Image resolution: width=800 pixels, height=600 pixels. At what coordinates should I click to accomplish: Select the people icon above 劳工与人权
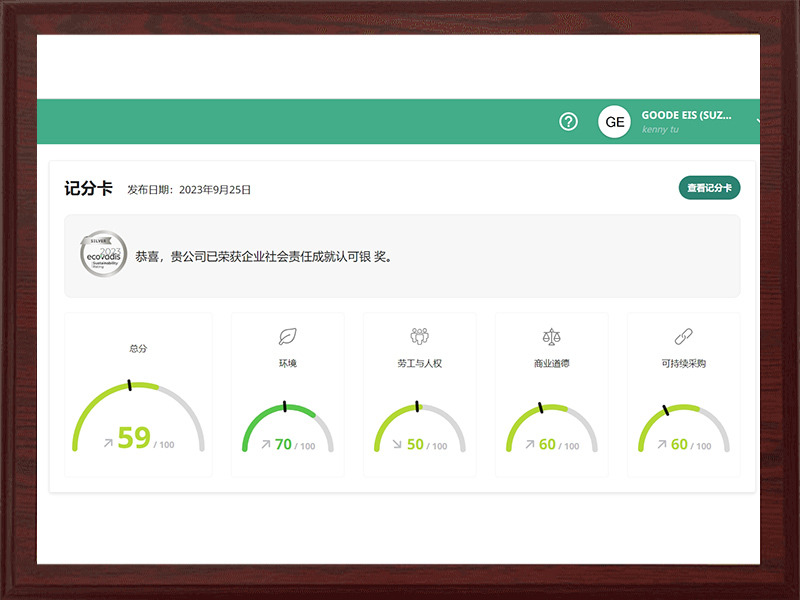click(x=419, y=337)
